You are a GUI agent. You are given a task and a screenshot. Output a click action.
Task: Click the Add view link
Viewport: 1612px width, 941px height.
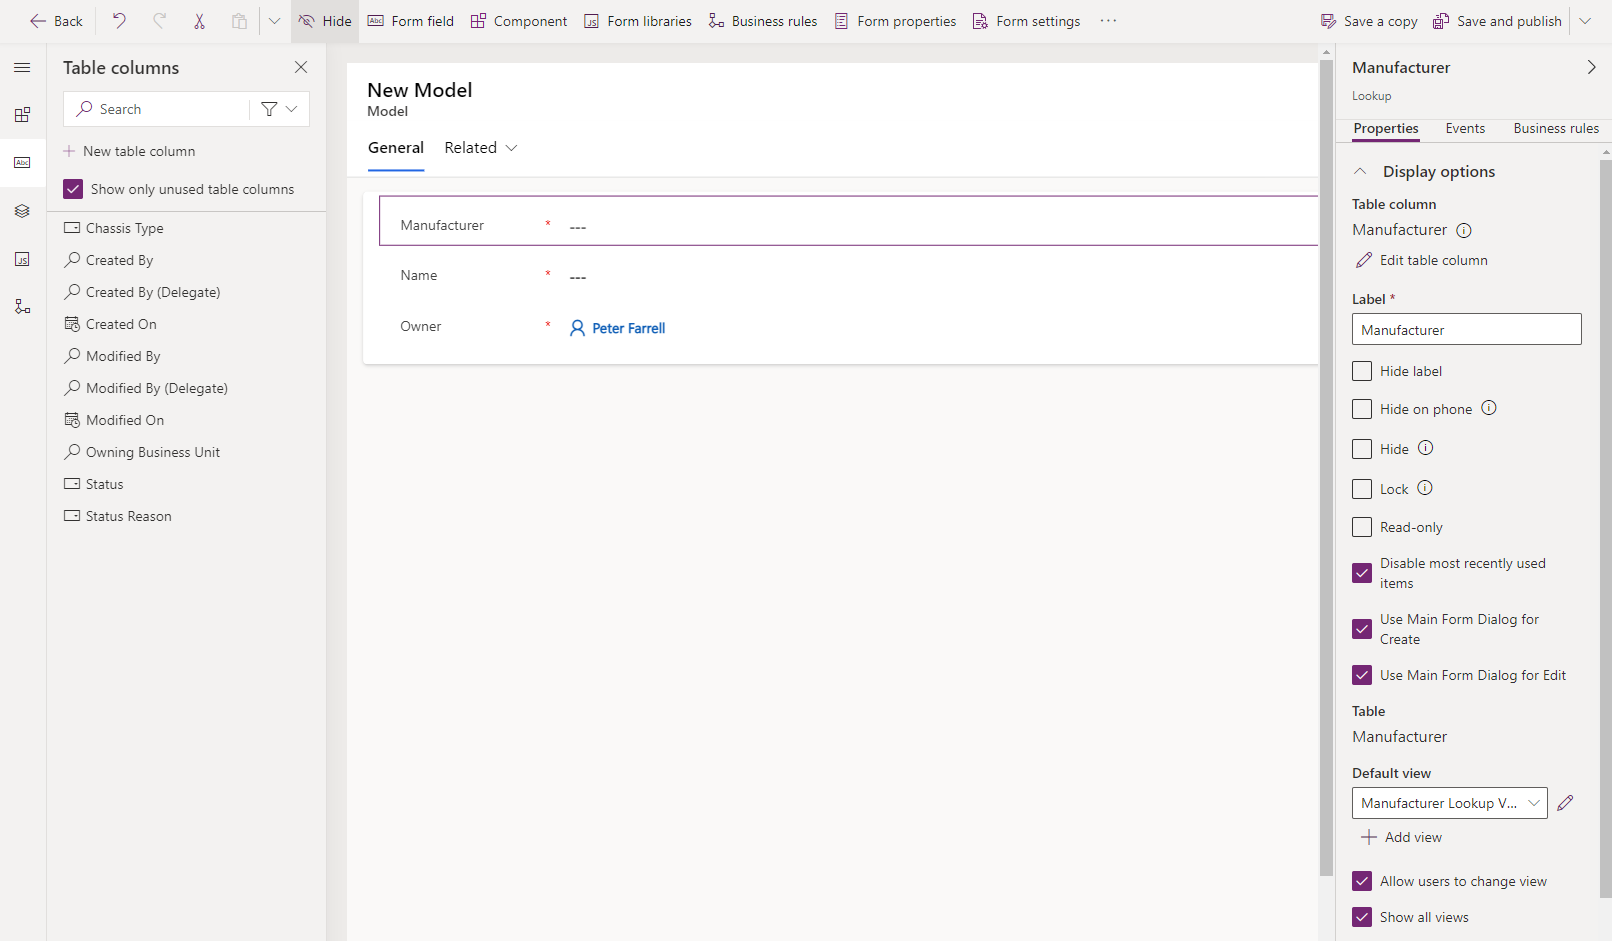[1402, 837]
